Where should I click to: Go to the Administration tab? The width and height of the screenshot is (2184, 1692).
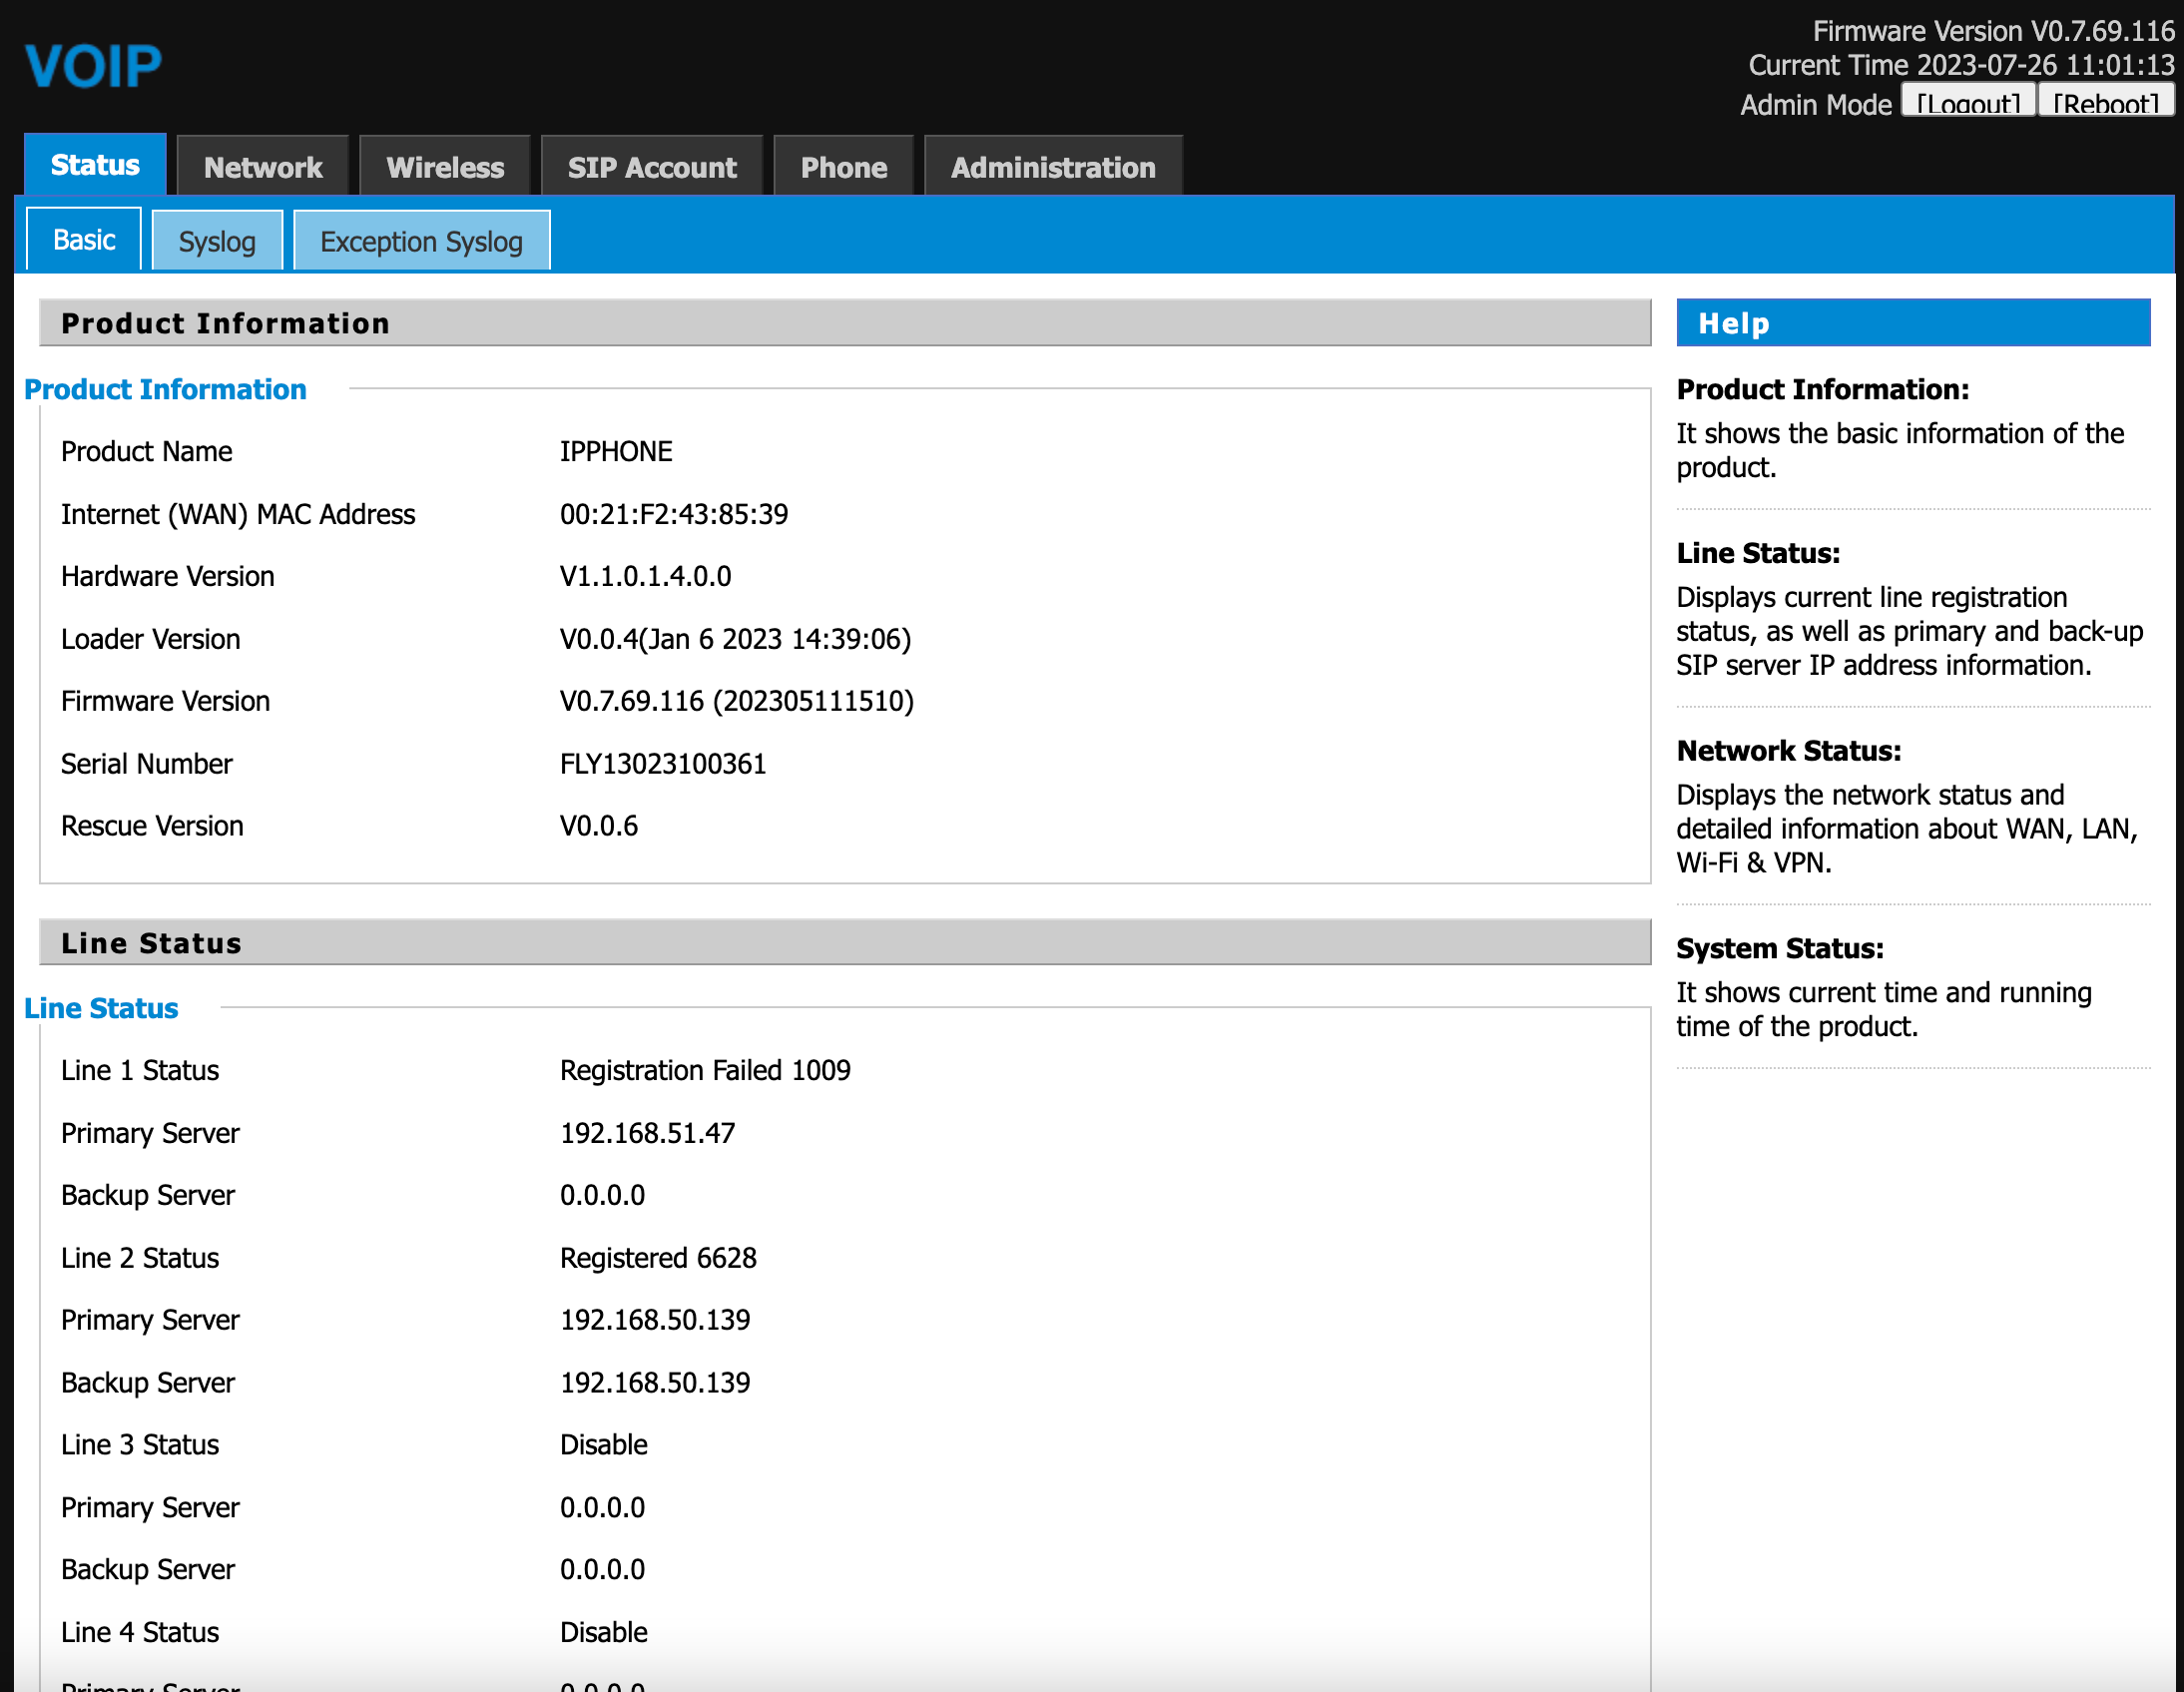(1053, 167)
